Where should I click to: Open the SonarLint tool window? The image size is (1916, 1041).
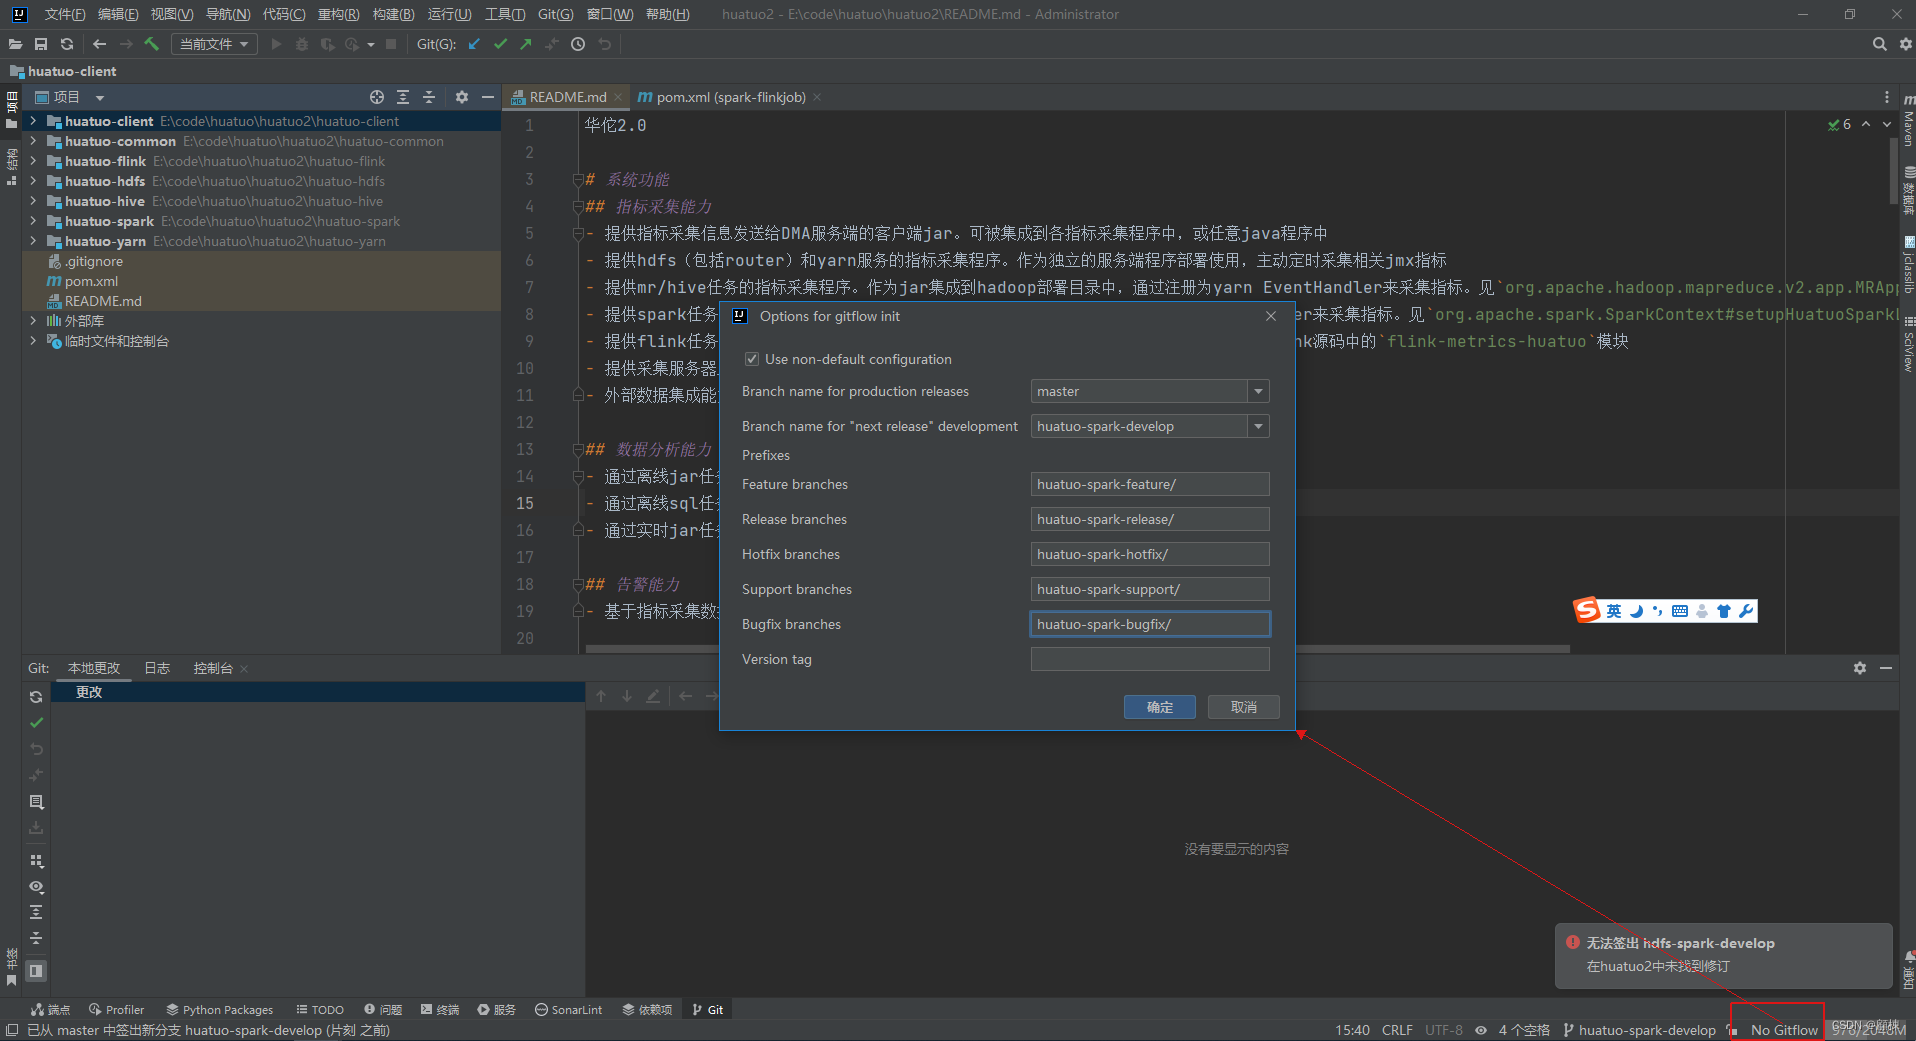pyautogui.click(x=568, y=1010)
